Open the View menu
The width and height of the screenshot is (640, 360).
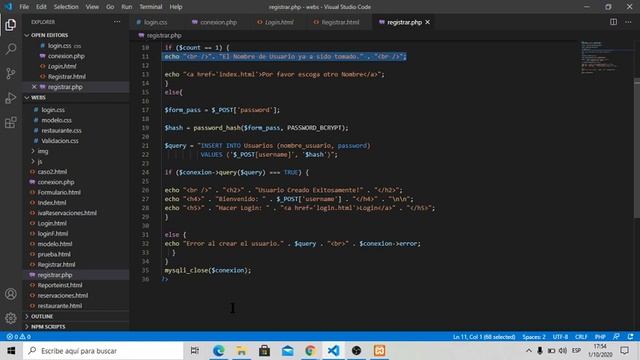(92, 7)
